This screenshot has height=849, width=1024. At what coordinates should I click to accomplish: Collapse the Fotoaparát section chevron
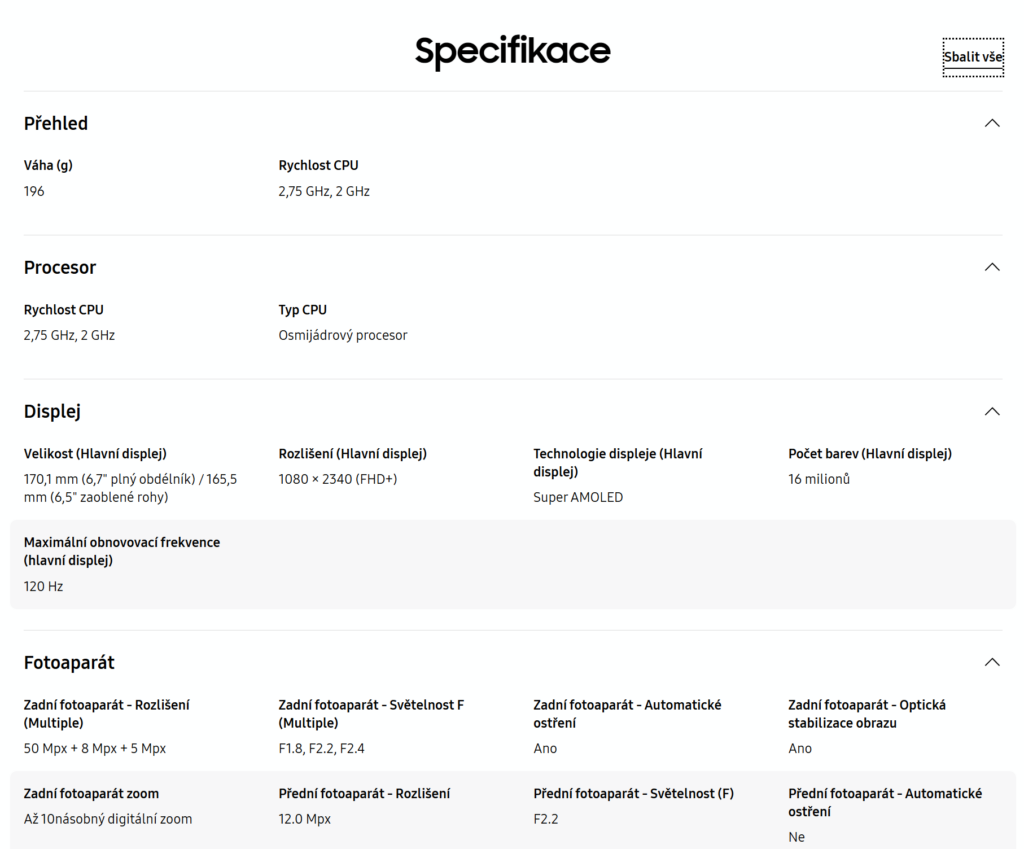click(x=991, y=662)
